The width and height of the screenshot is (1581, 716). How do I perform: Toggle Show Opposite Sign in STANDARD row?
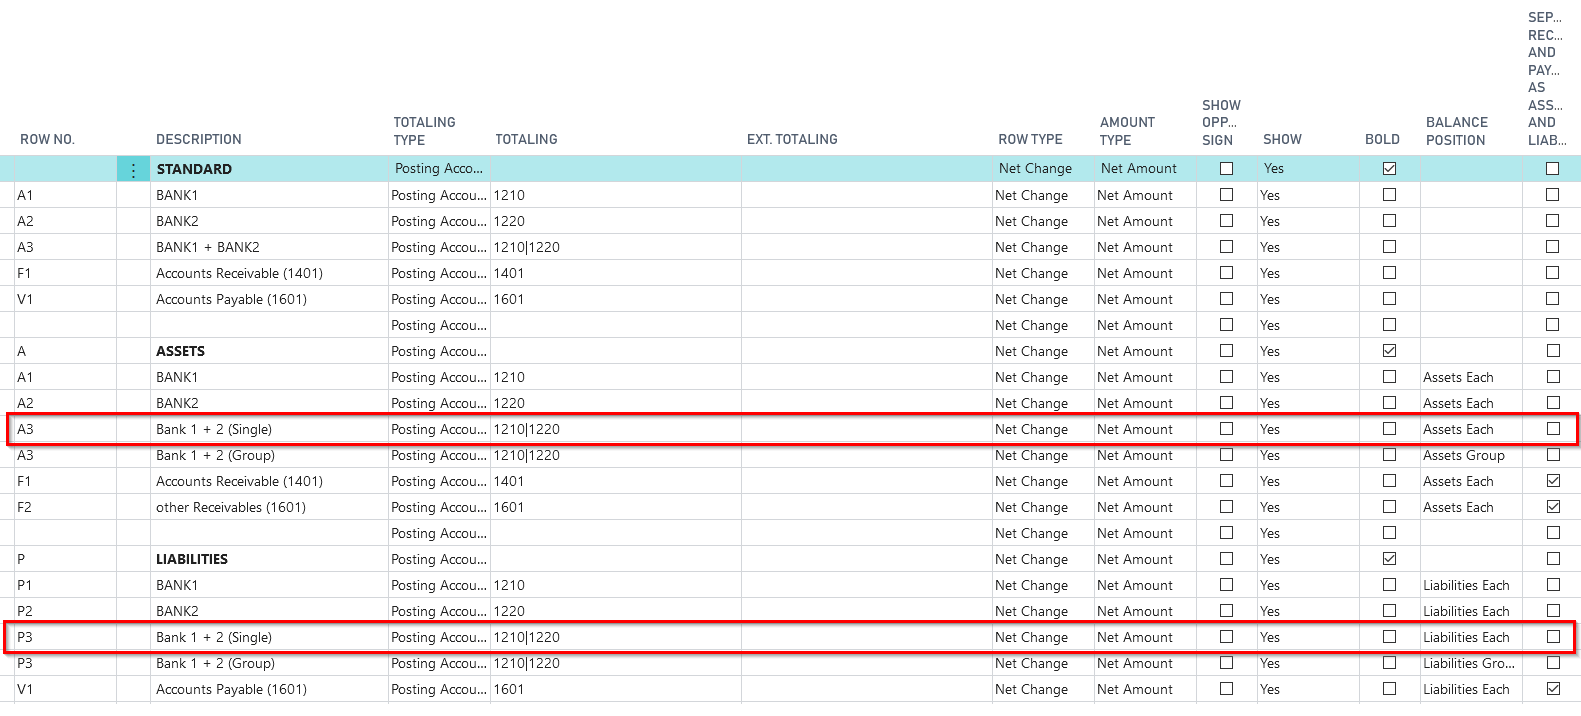[x=1226, y=169]
